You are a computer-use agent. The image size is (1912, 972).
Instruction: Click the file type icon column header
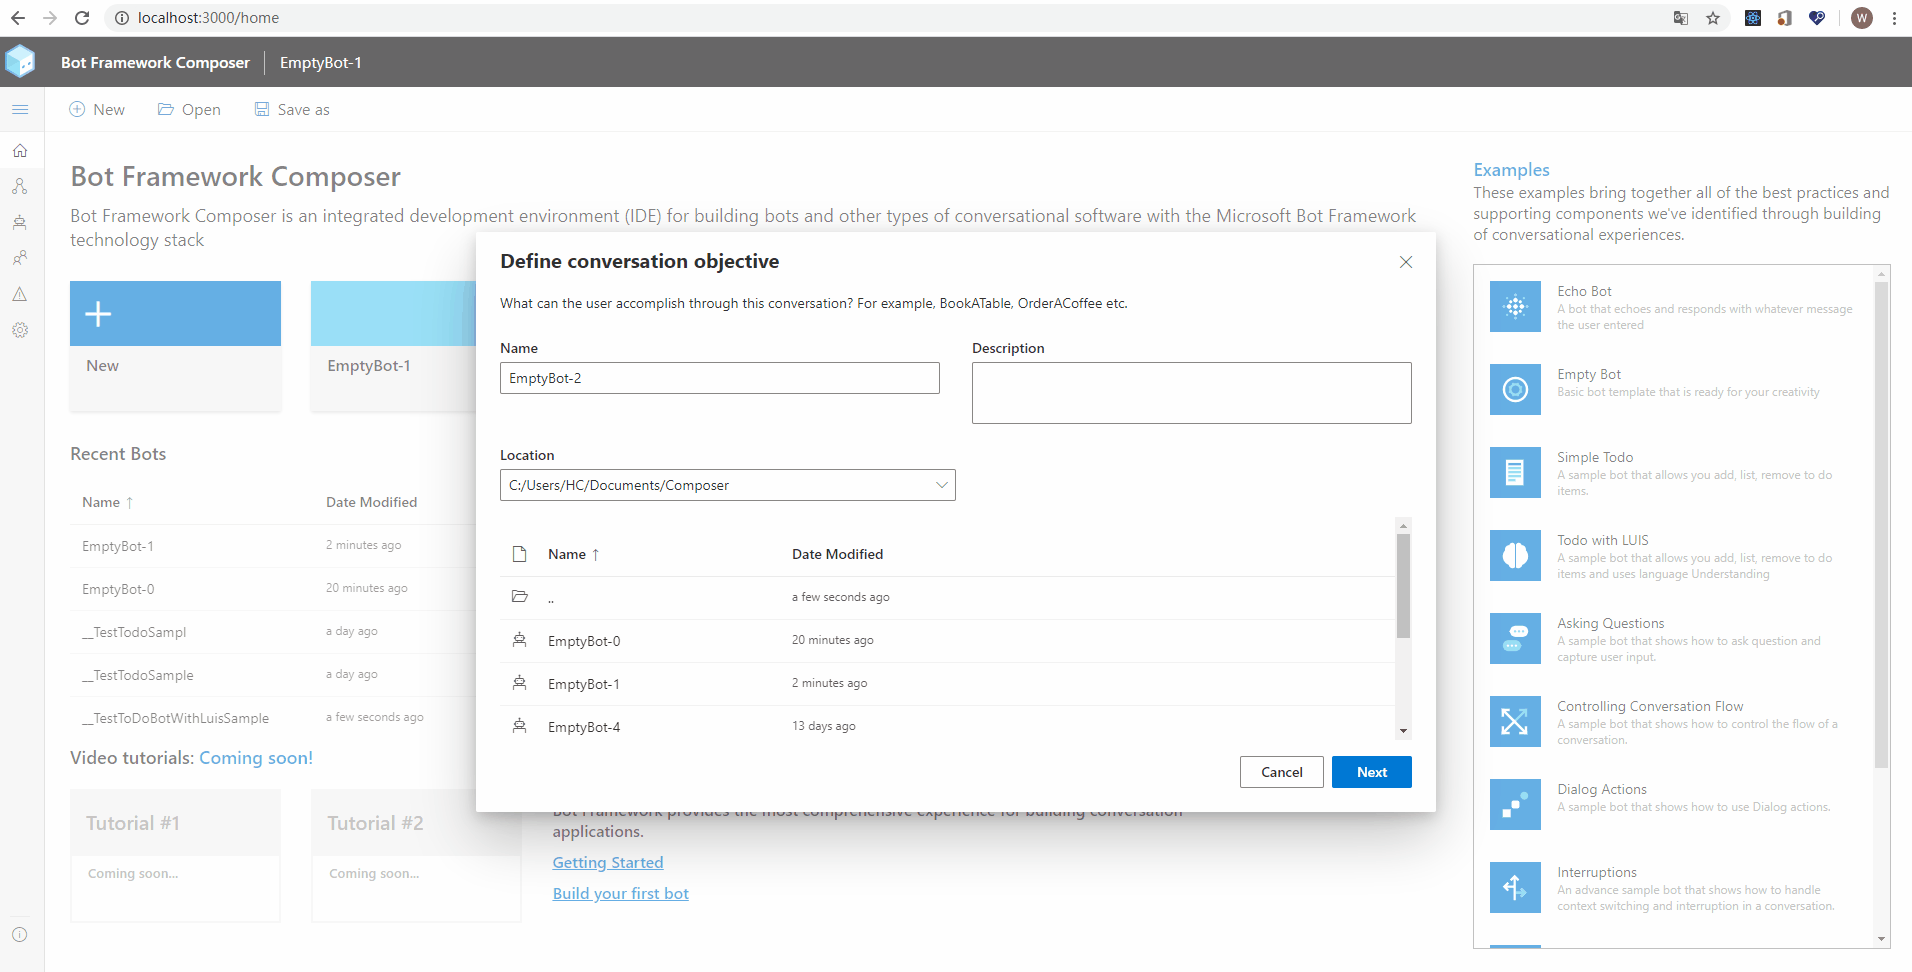[520, 554]
